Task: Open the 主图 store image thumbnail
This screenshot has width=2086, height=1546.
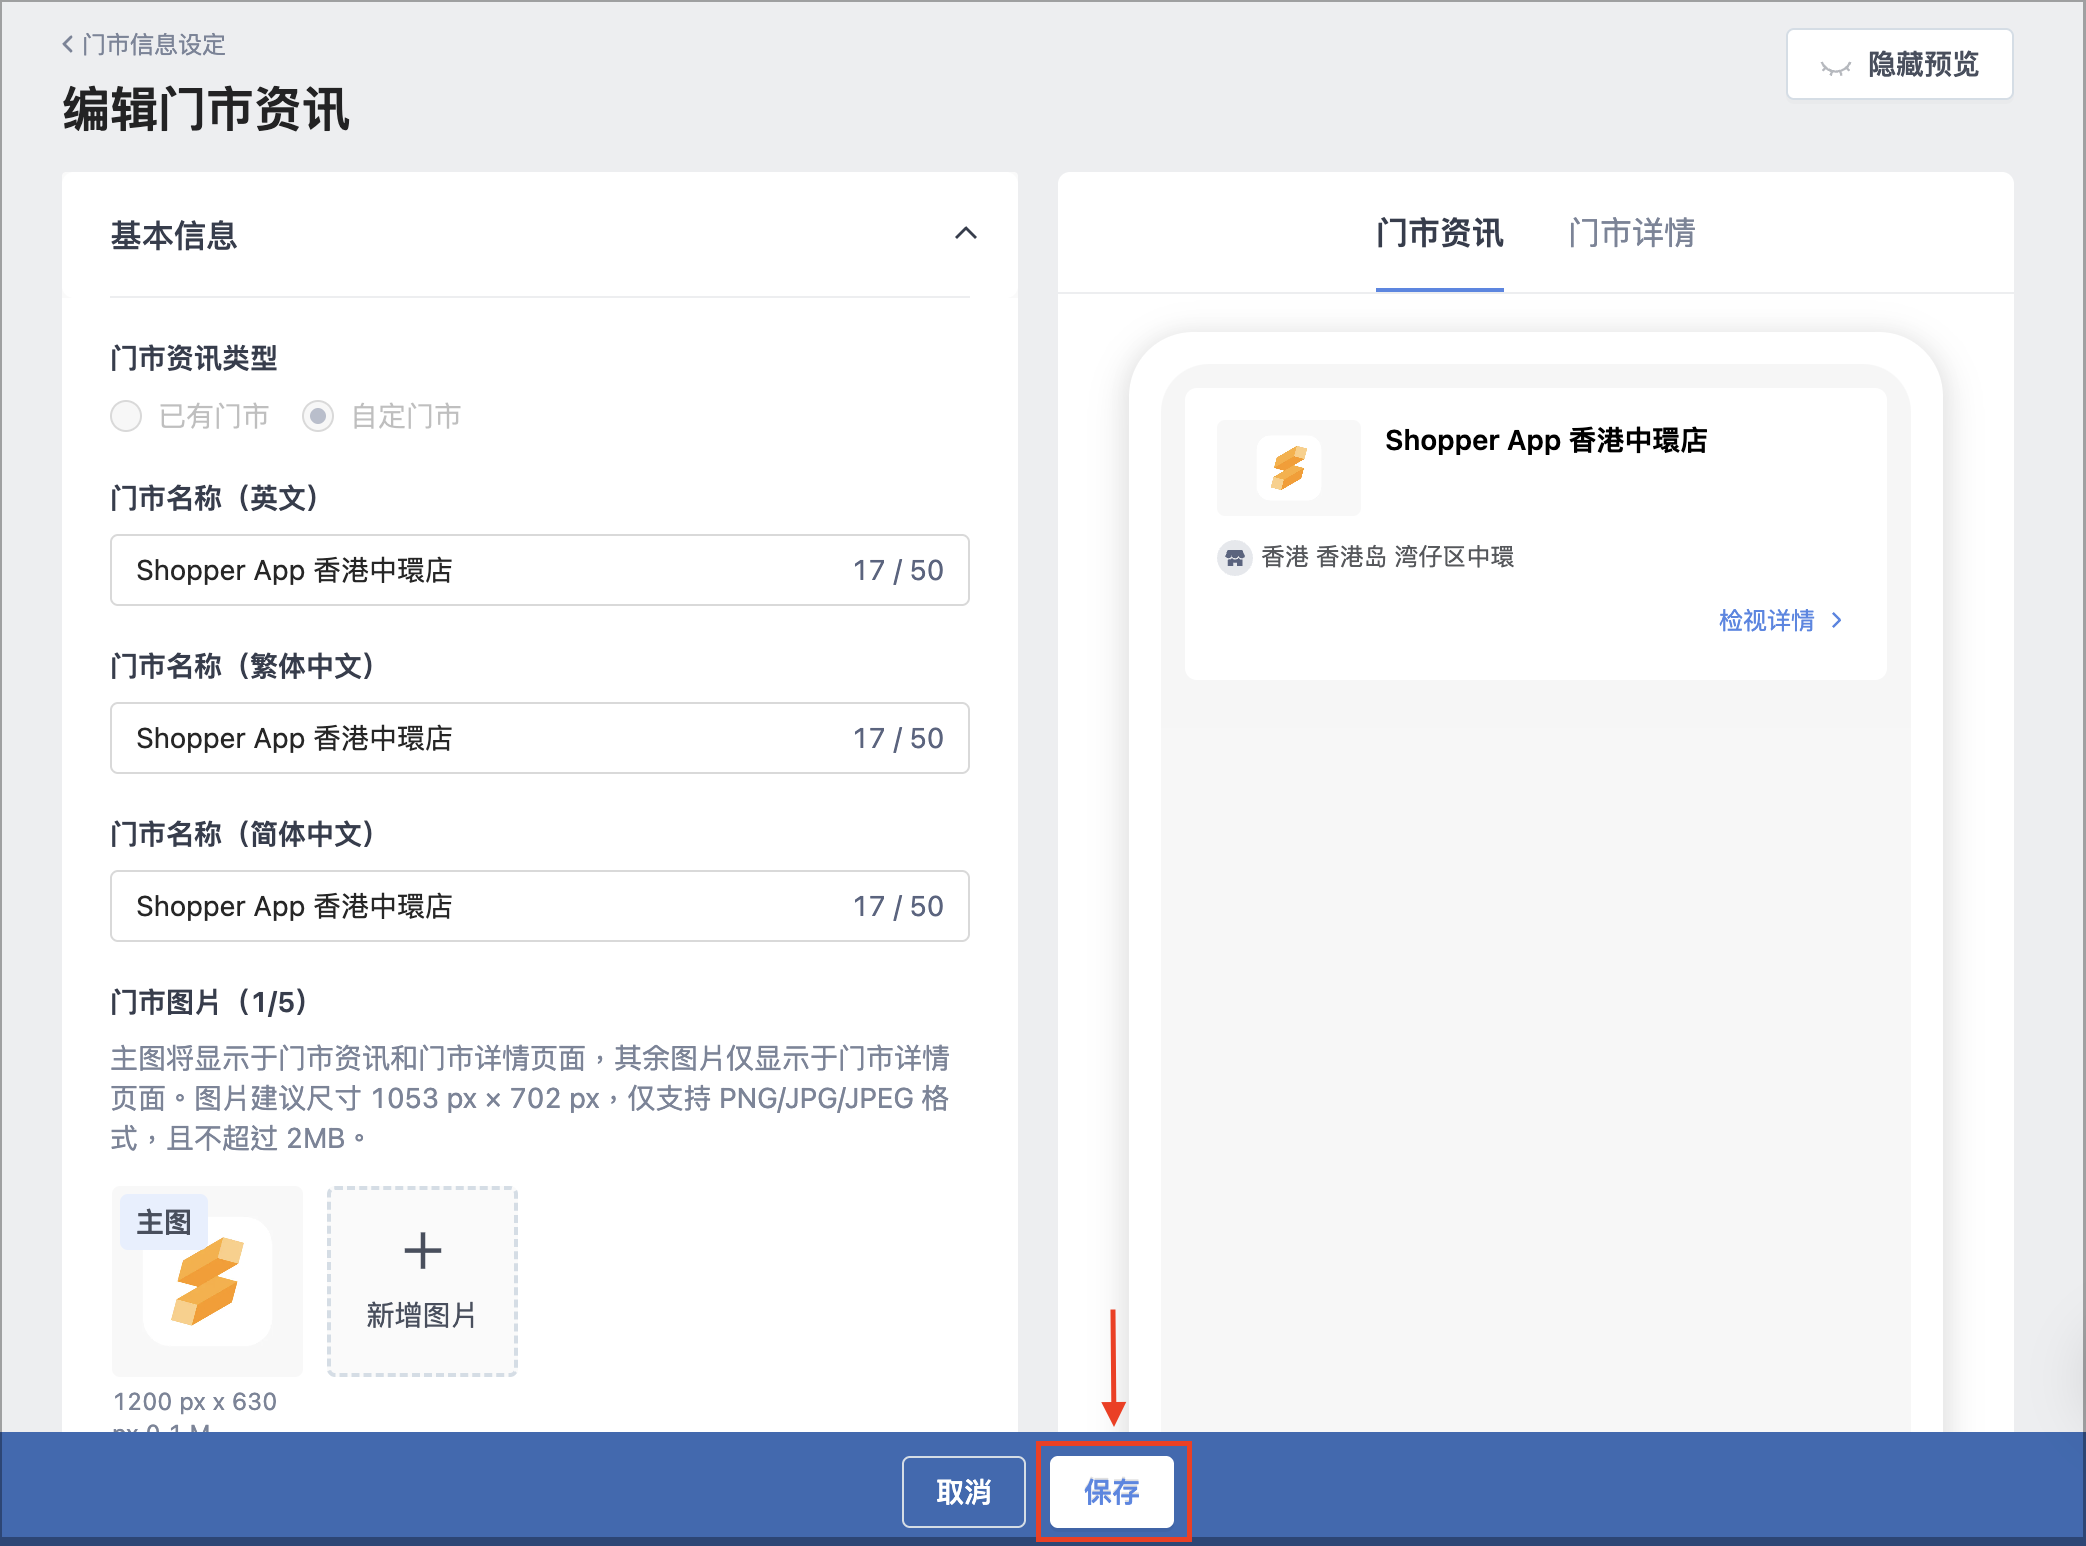Action: click(207, 1281)
